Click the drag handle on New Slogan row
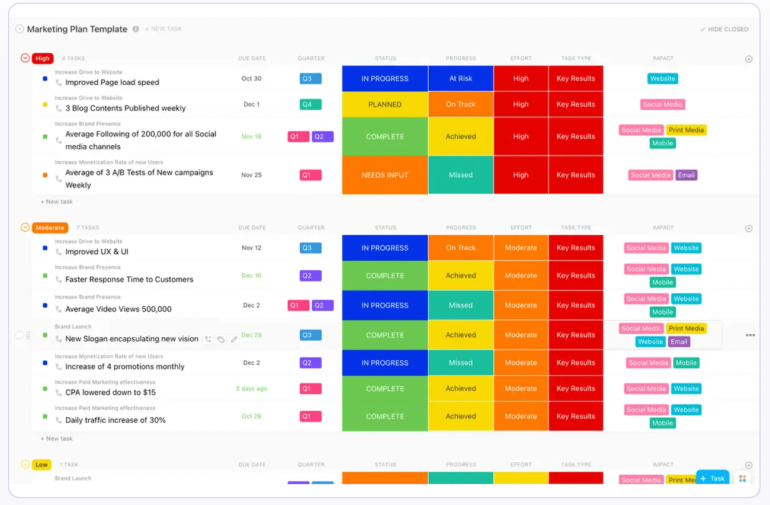 28,335
